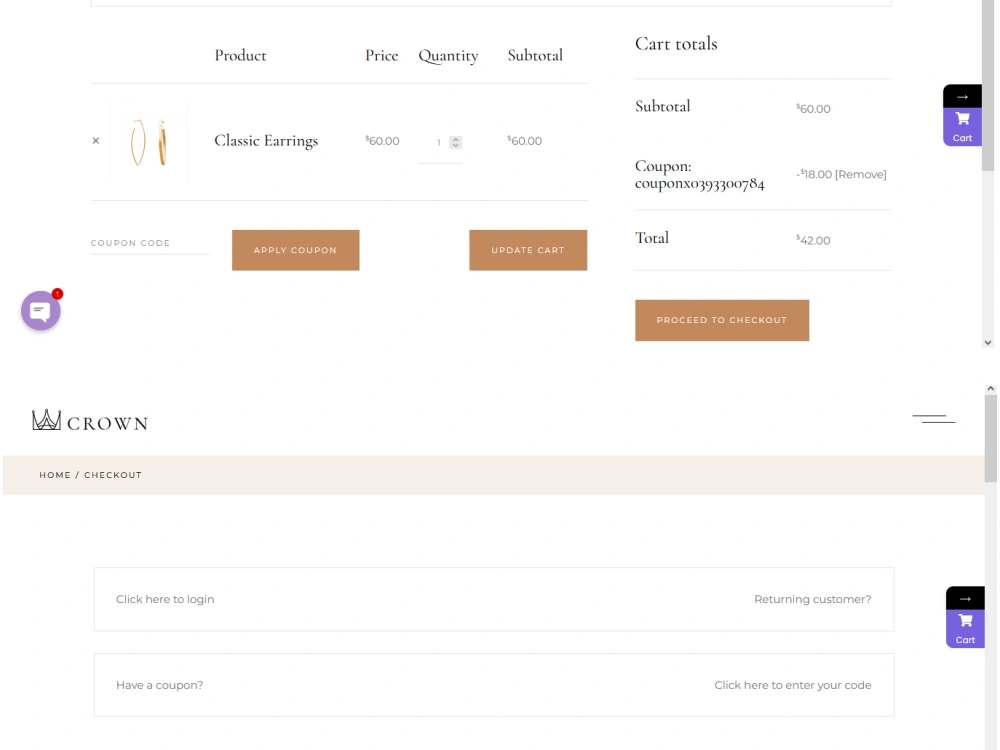Open the Classic Earrings product thumbnail
The image size is (1000, 750).
[x=149, y=142]
